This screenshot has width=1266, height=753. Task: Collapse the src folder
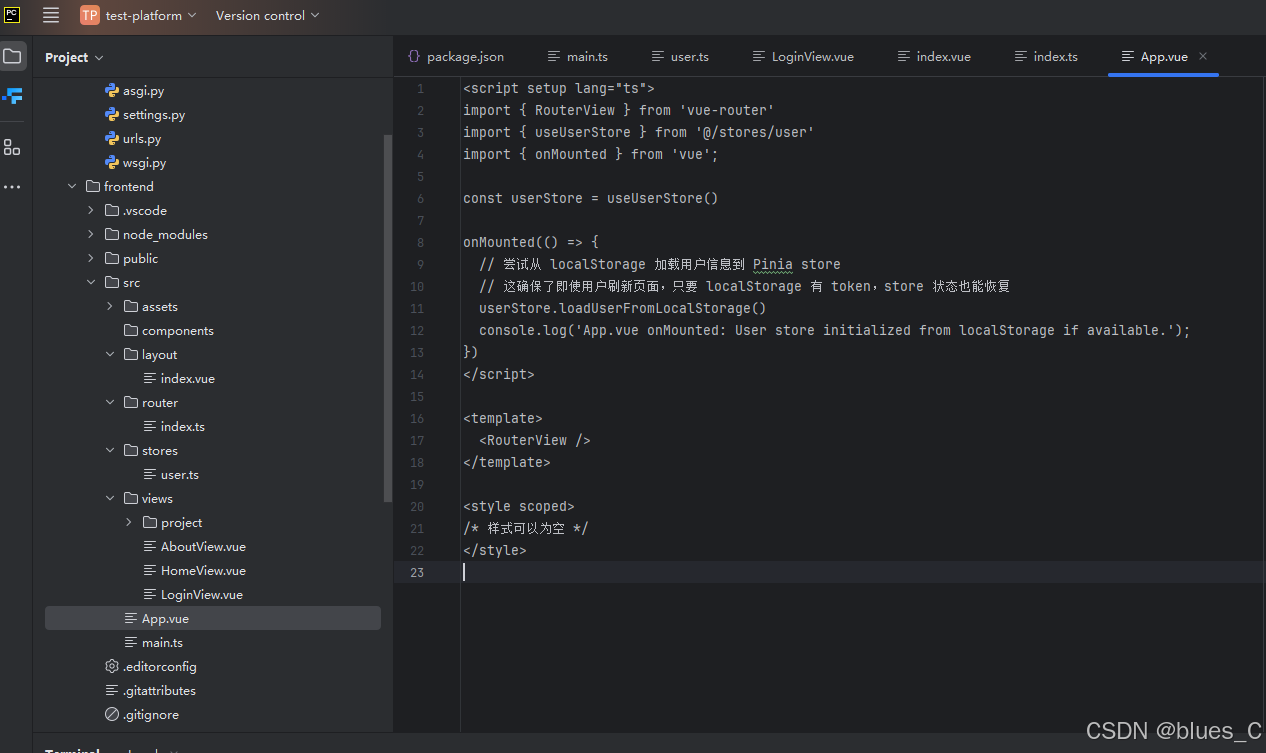(x=91, y=283)
